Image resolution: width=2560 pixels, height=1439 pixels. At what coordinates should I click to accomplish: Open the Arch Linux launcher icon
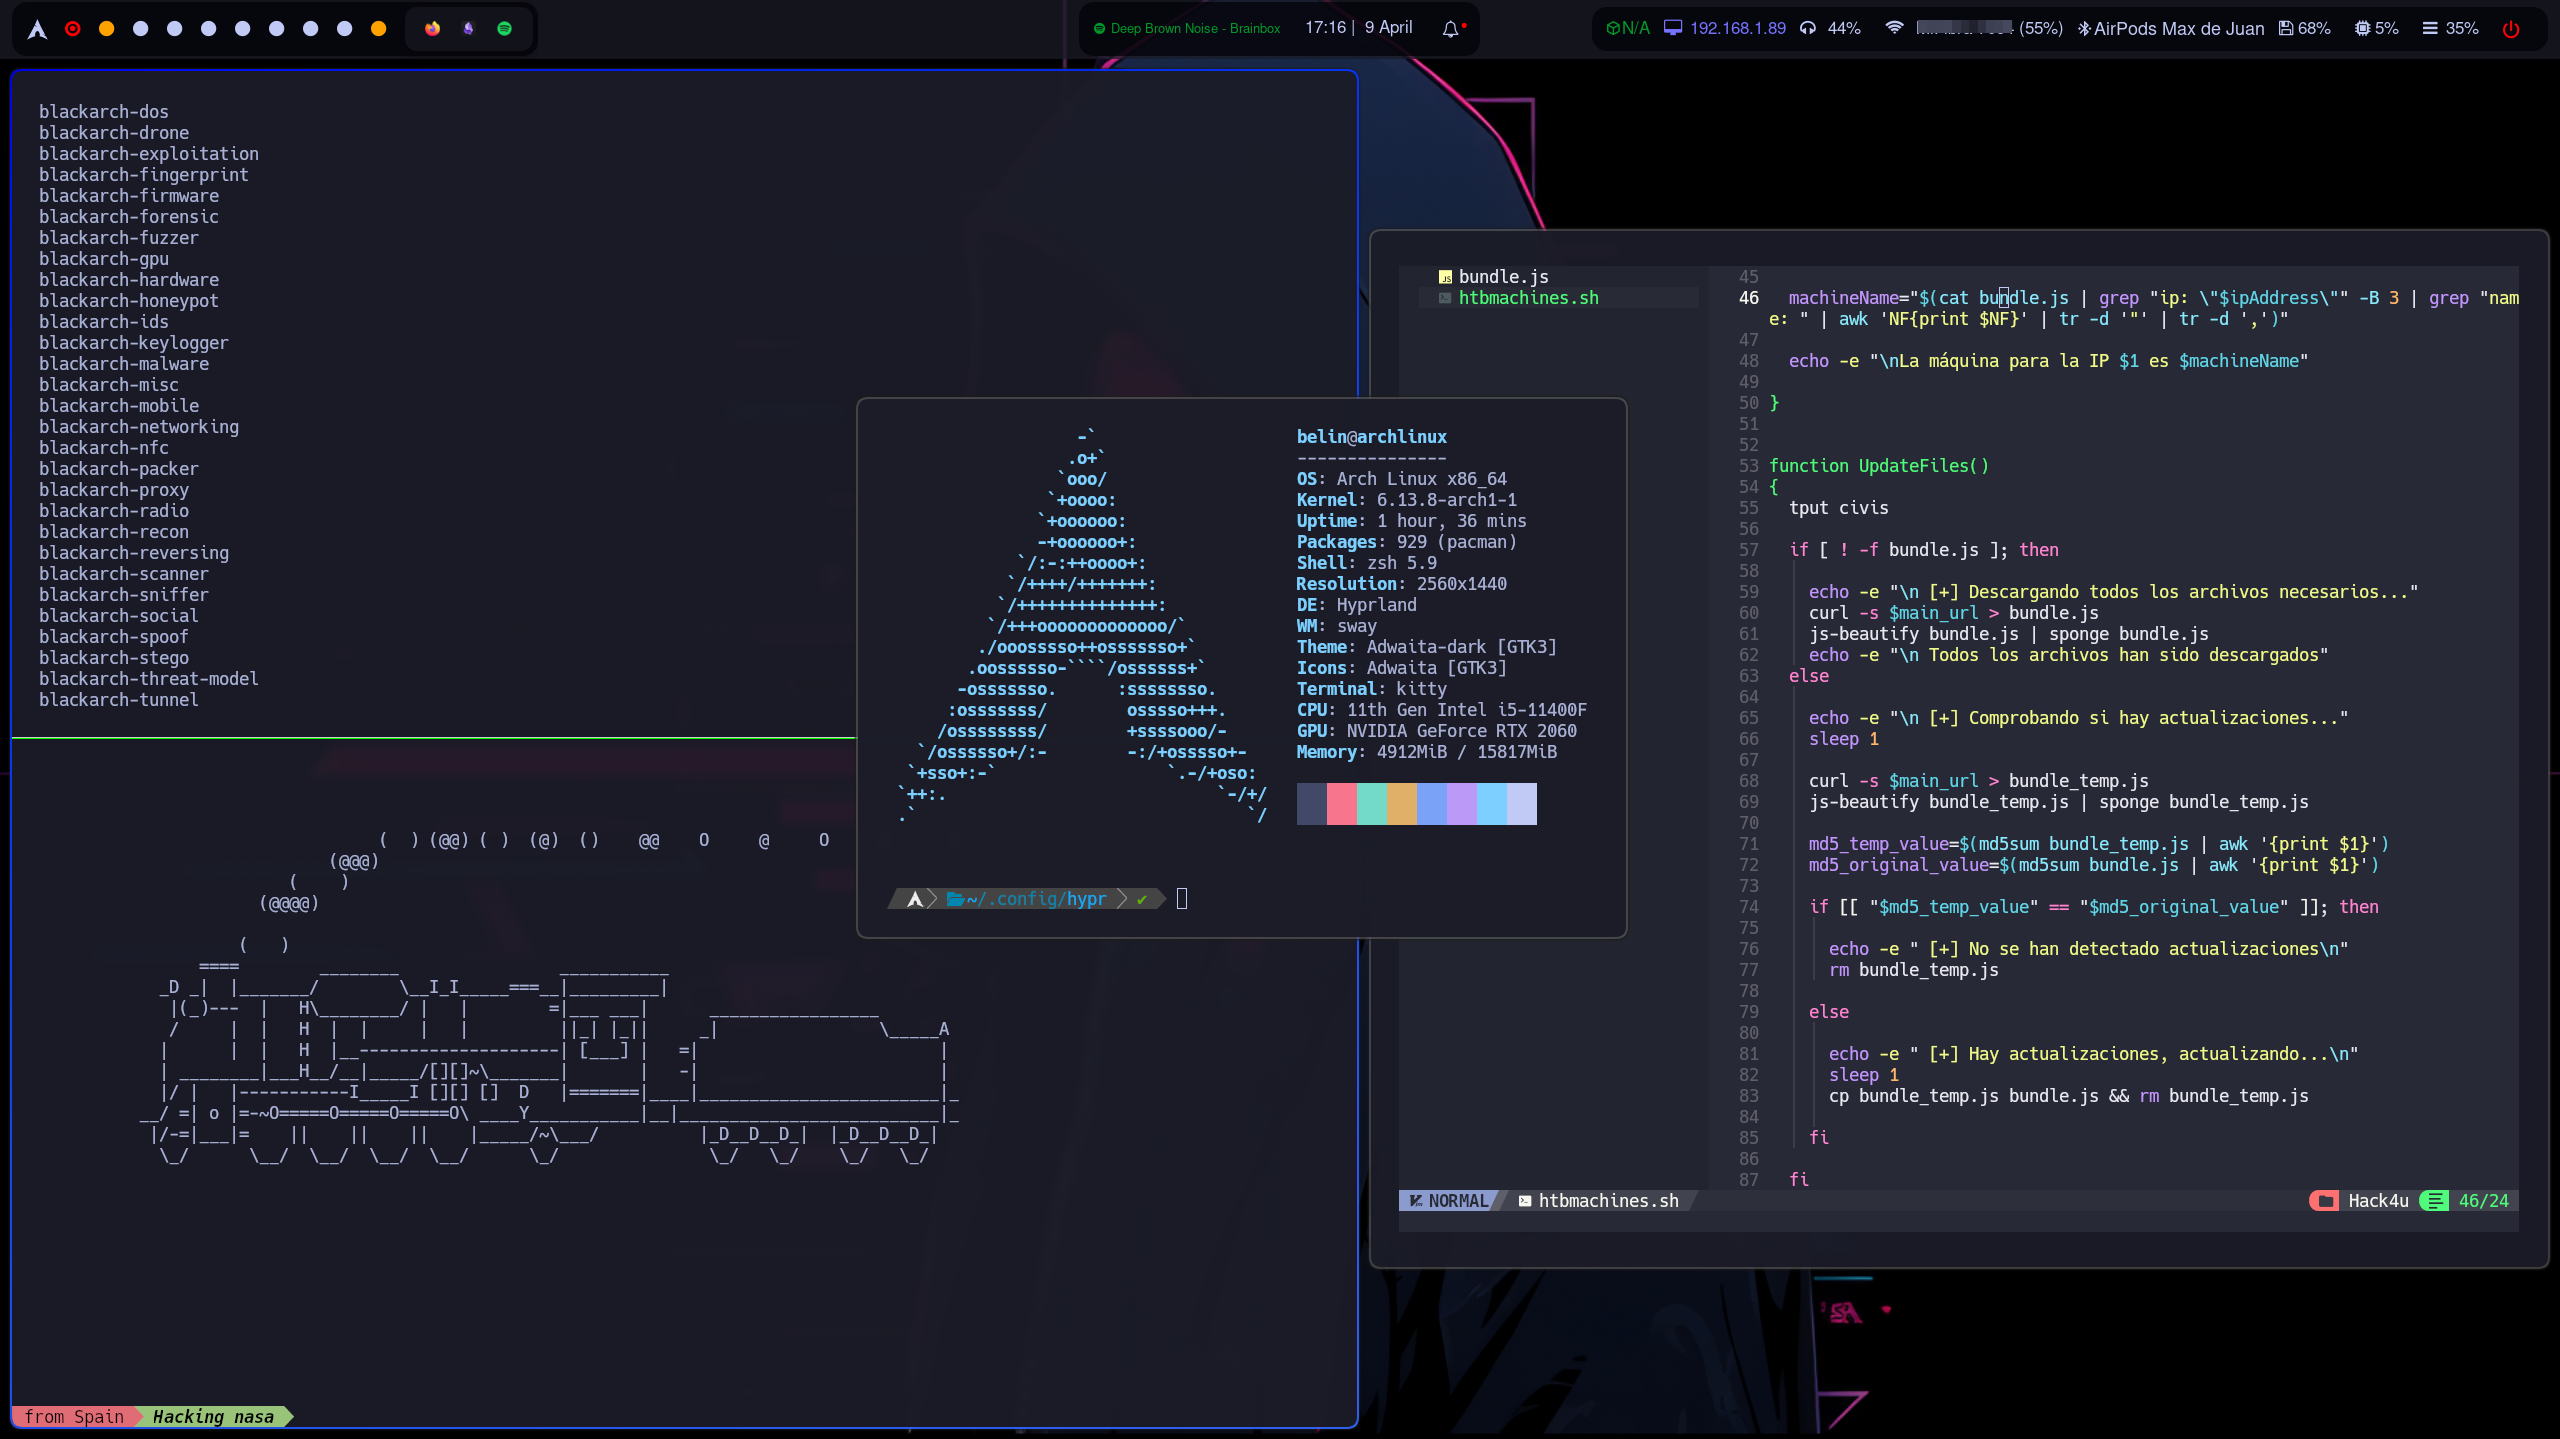[37, 29]
